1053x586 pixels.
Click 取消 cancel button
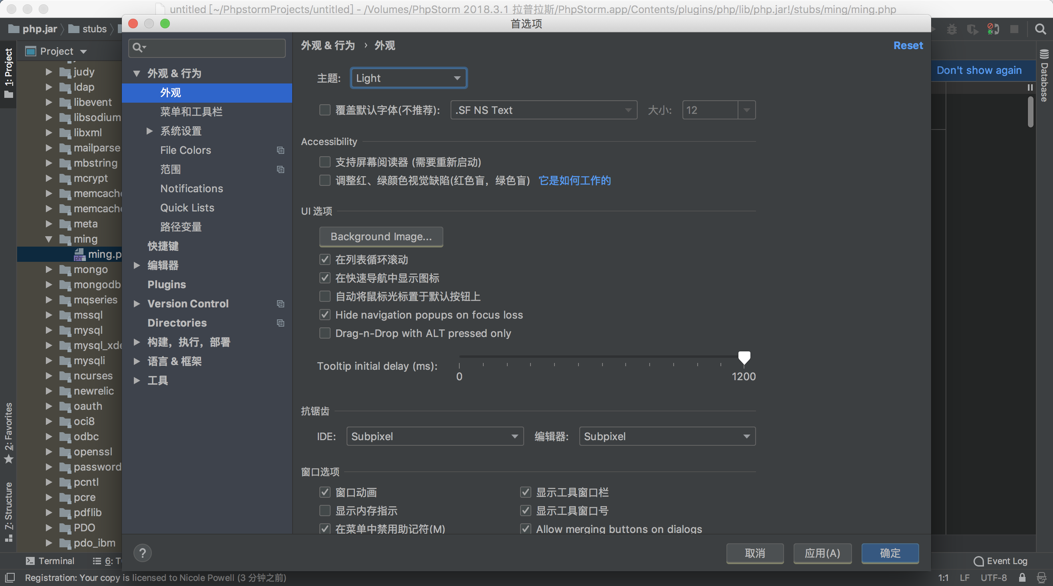click(755, 553)
